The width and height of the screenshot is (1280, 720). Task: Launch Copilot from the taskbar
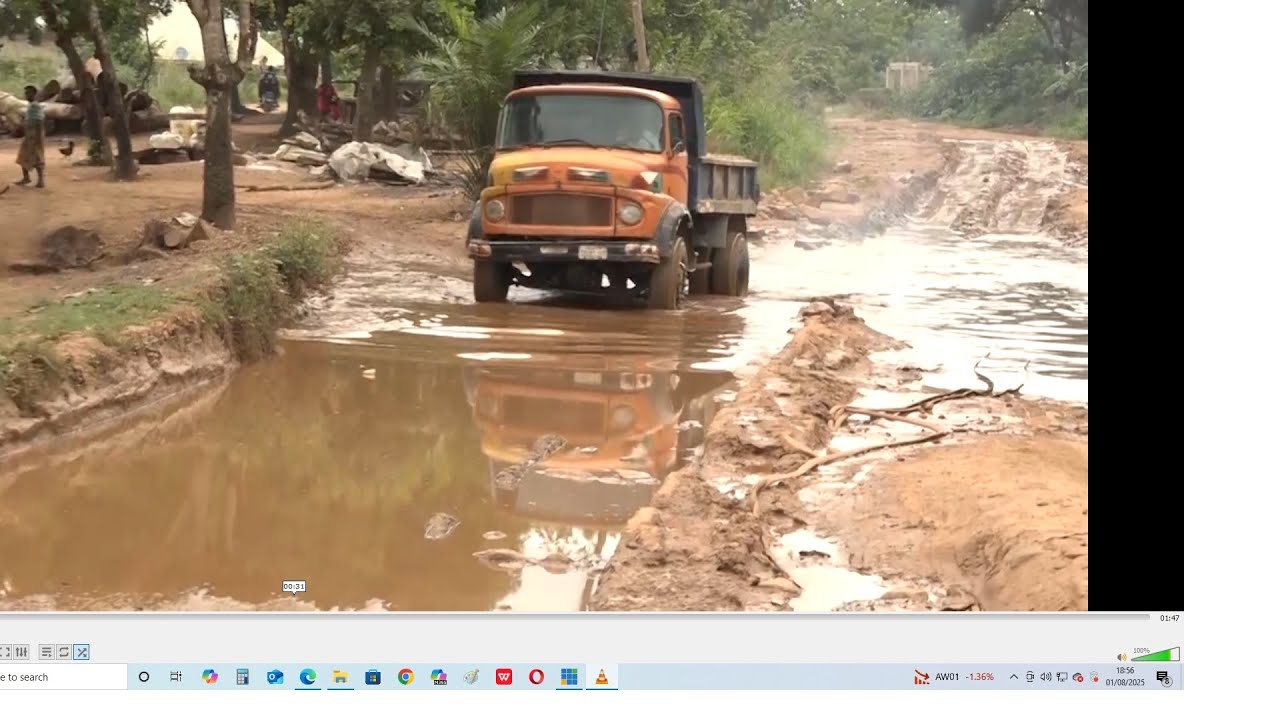pyautogui.click(x=210, y=677)
